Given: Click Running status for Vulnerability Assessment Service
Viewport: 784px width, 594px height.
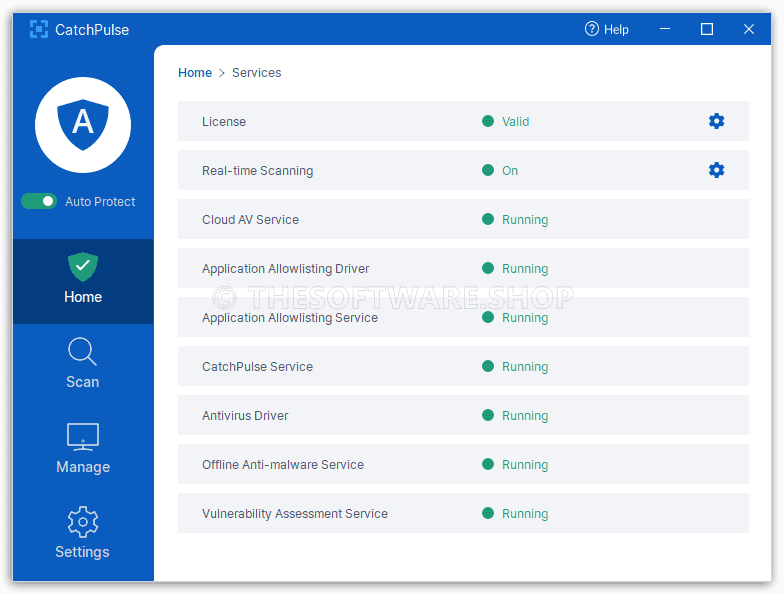Looking at the screenshot, I should tap(525, 514).
